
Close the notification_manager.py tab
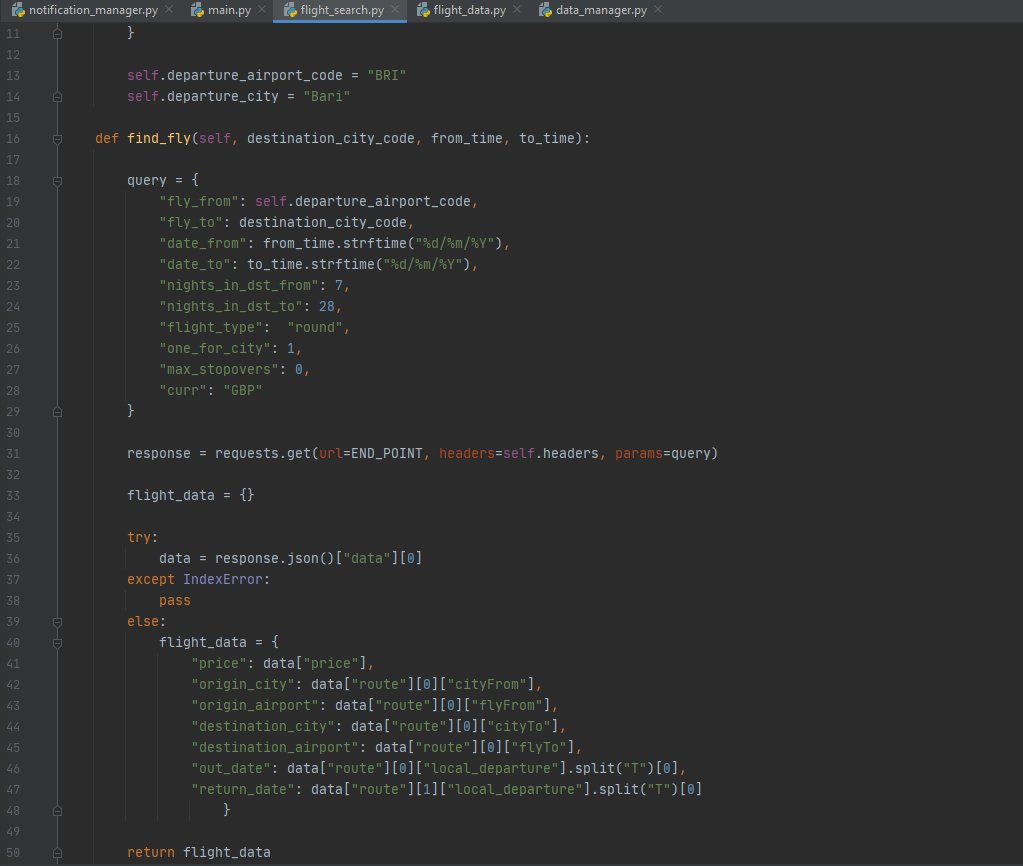(169, 10)
